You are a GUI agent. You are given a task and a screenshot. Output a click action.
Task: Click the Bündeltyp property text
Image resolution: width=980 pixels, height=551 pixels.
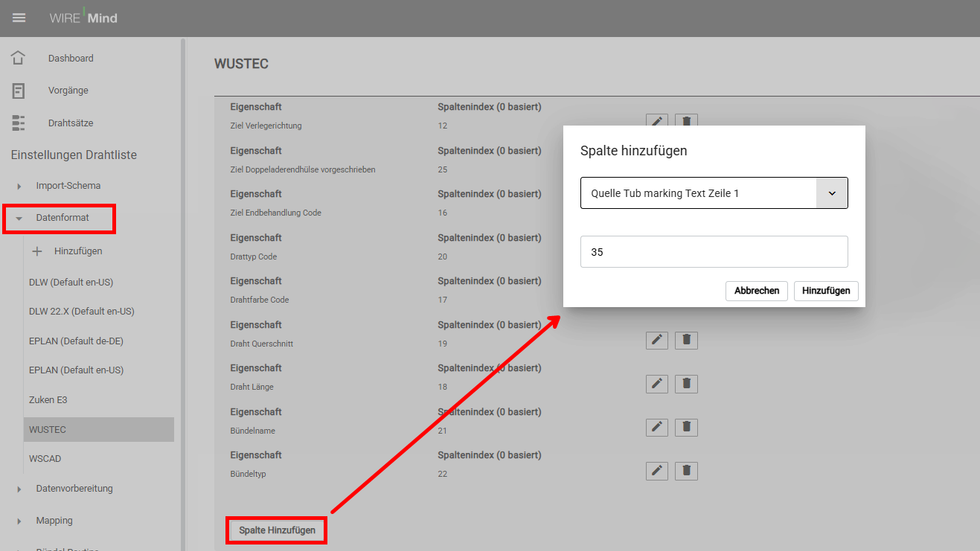tap(248, 474)
